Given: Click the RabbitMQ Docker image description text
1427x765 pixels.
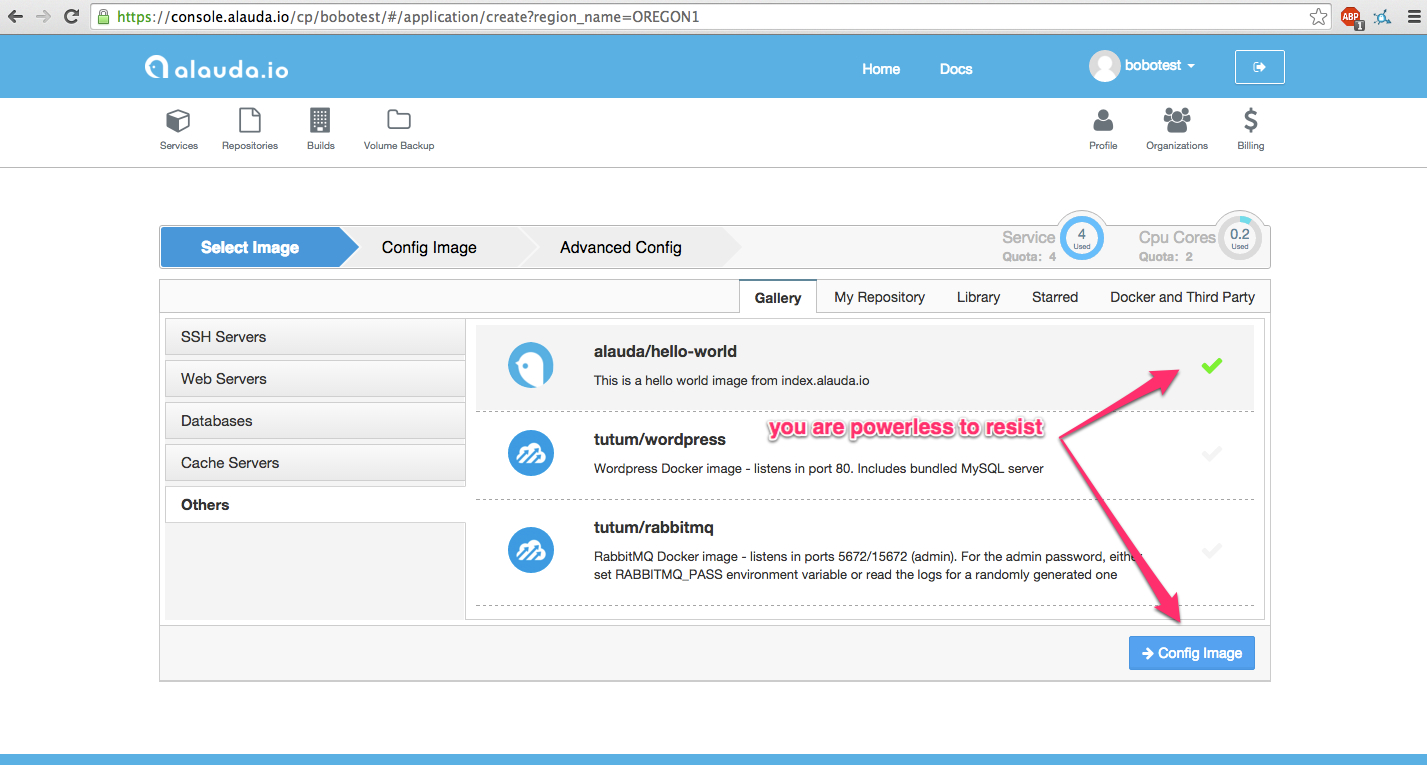Looking at the screenshot, I should (x=867, y=565).
